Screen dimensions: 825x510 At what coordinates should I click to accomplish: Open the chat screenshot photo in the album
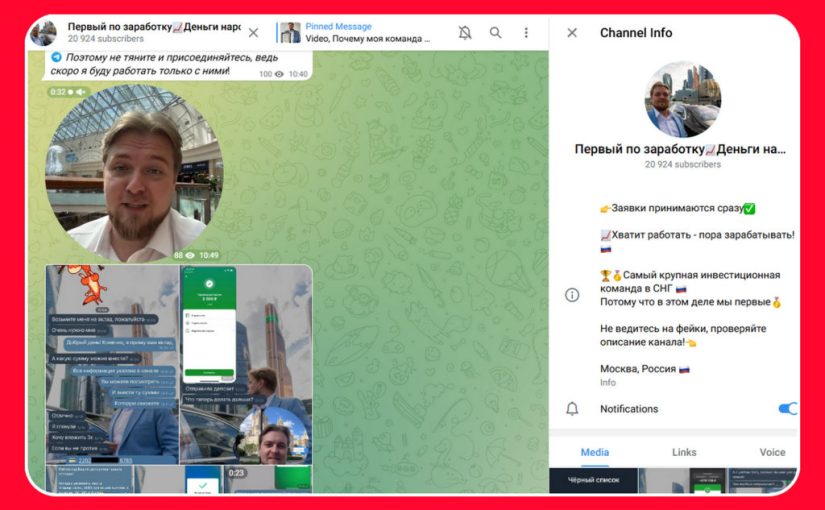(112, 364)
